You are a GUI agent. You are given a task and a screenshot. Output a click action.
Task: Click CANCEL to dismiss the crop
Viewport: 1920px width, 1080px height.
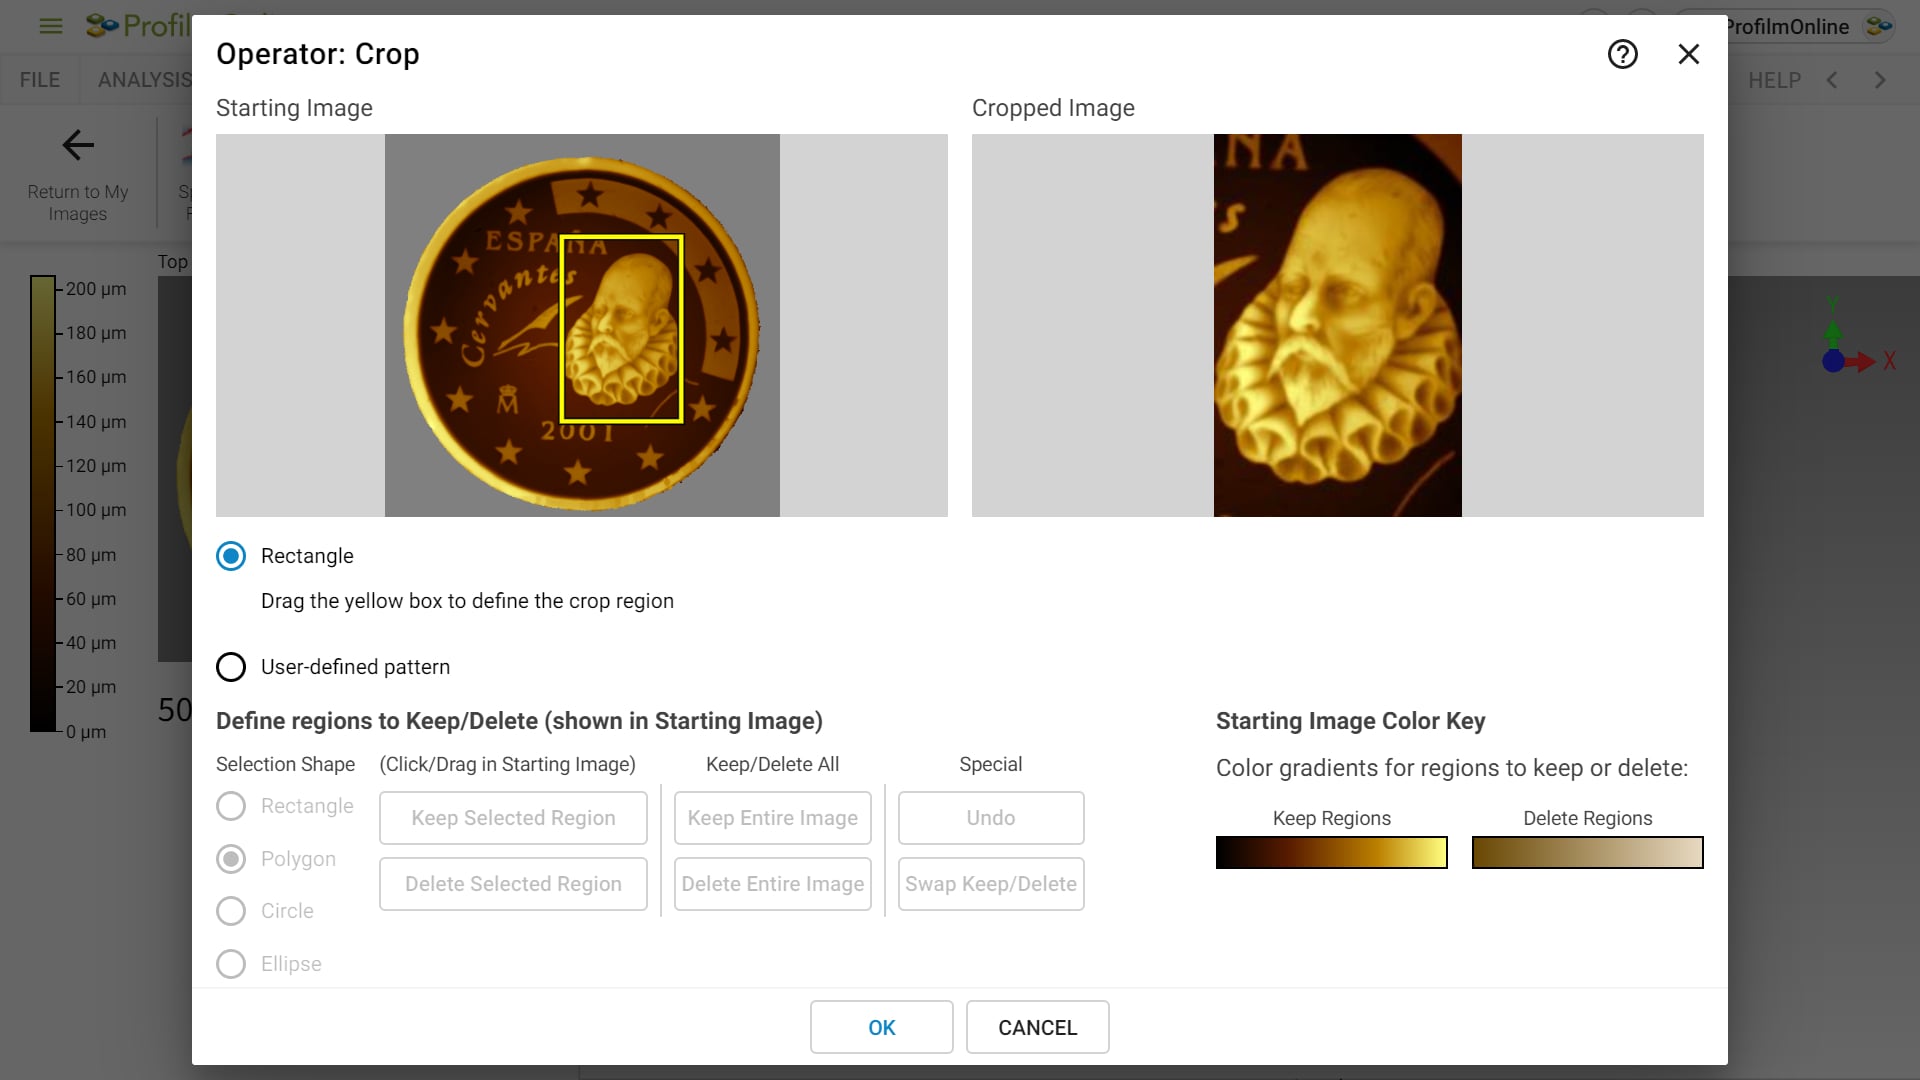click(1038, 1027)
